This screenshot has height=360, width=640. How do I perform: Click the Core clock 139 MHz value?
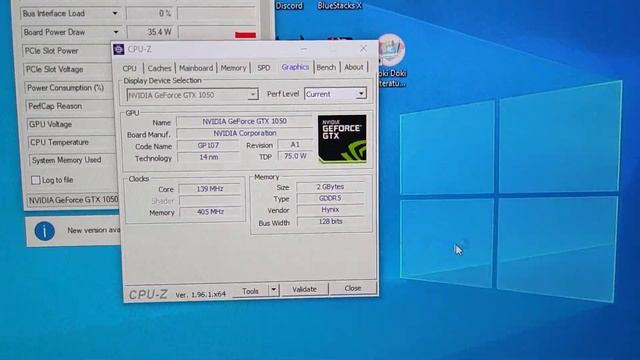coord(210,189)
